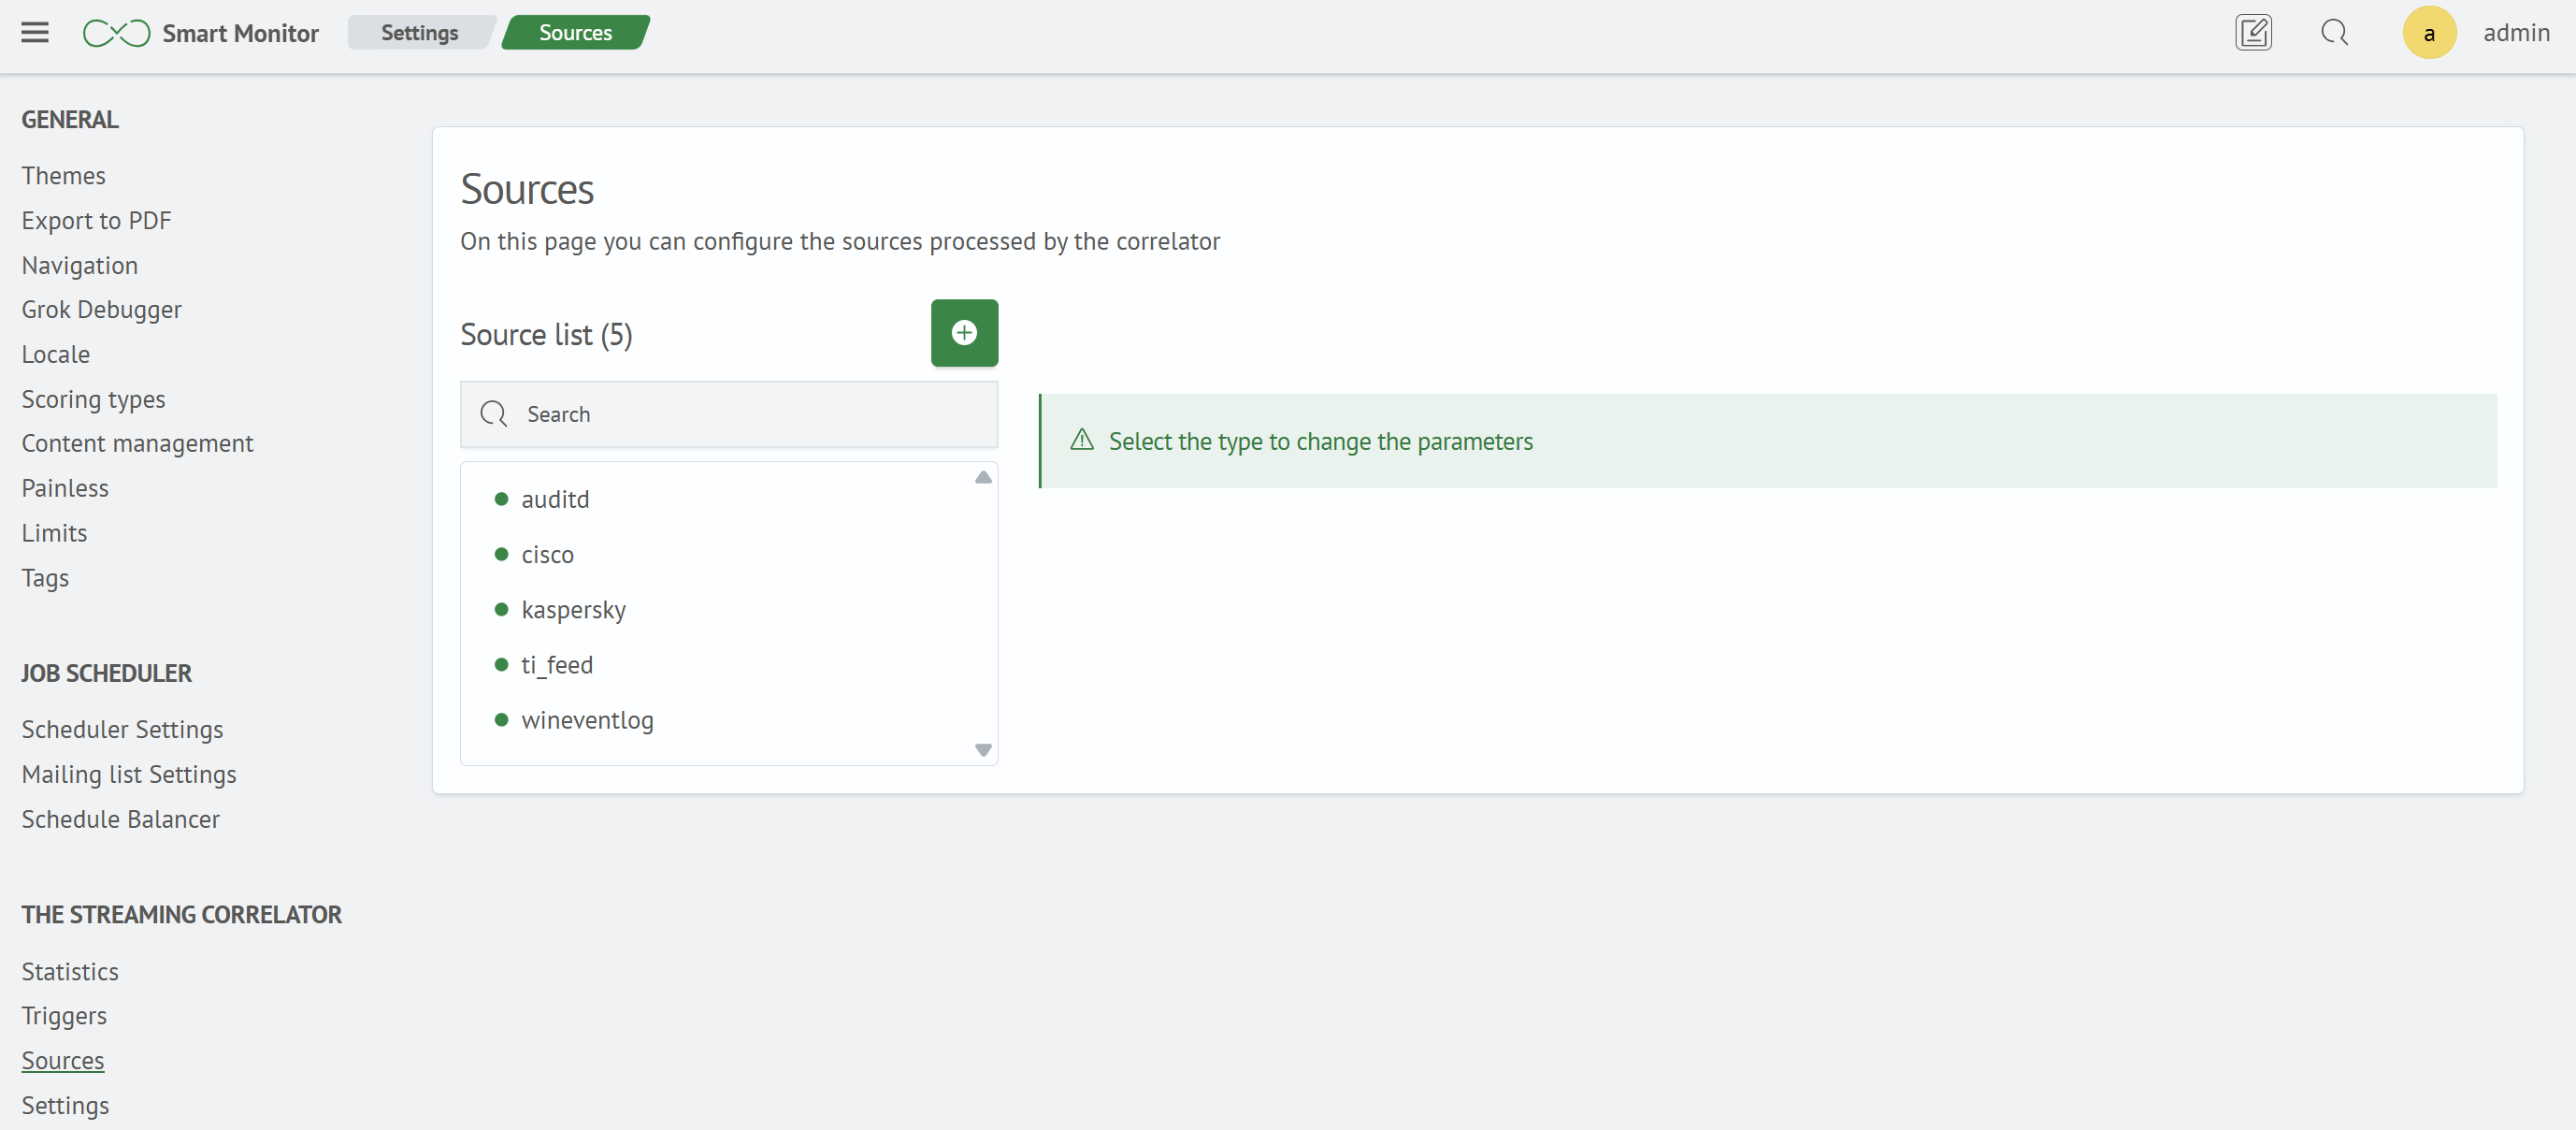2576x1130 pixels.
Task: Select the kaspersky source
Action: click(x=573, y=610)
